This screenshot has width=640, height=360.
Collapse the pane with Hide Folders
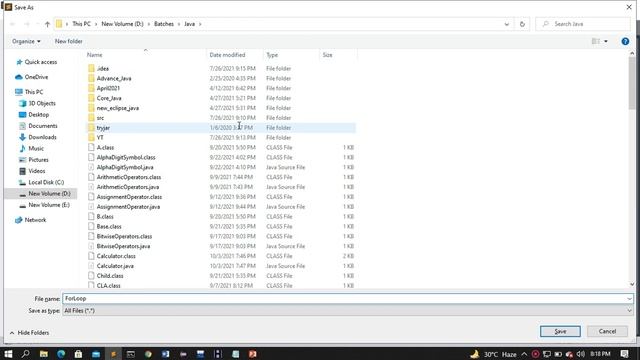[29, 333]
